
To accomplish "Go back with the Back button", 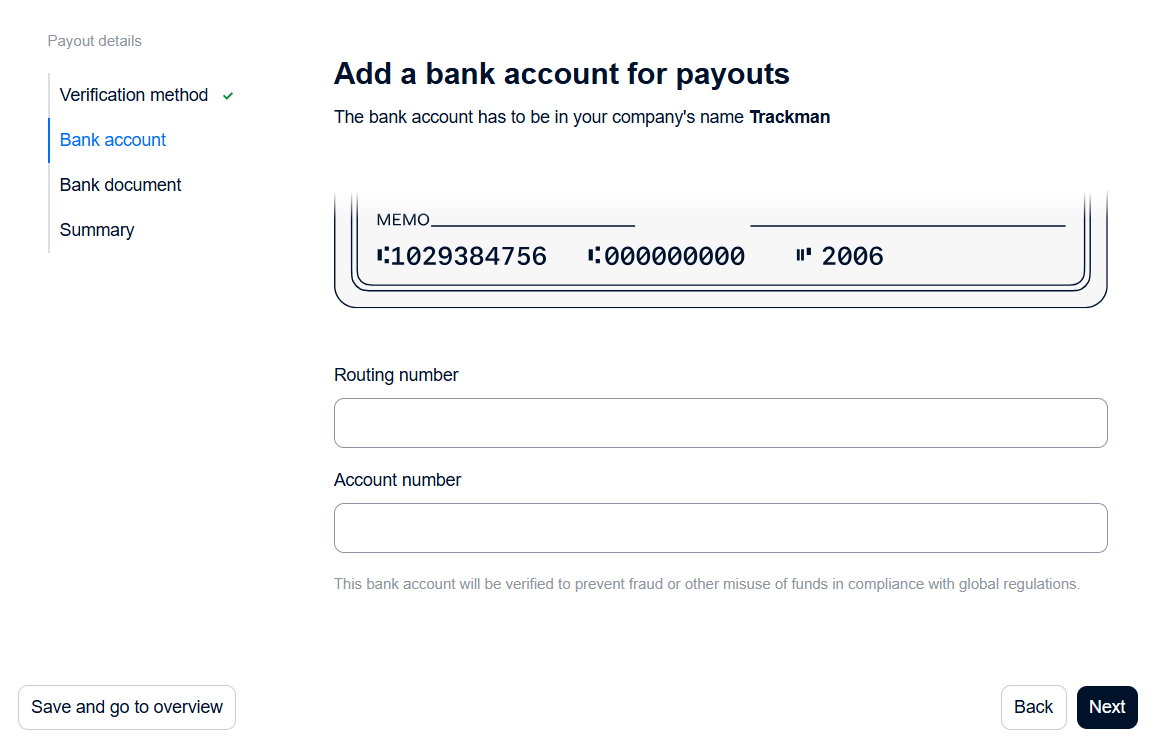I will 1033,707.
